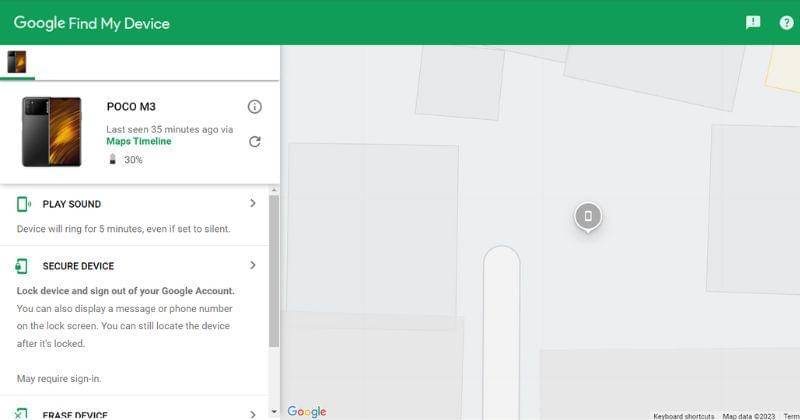800x420 pixels.
Task: Click the device location marker on map
Action: [588, 217]
